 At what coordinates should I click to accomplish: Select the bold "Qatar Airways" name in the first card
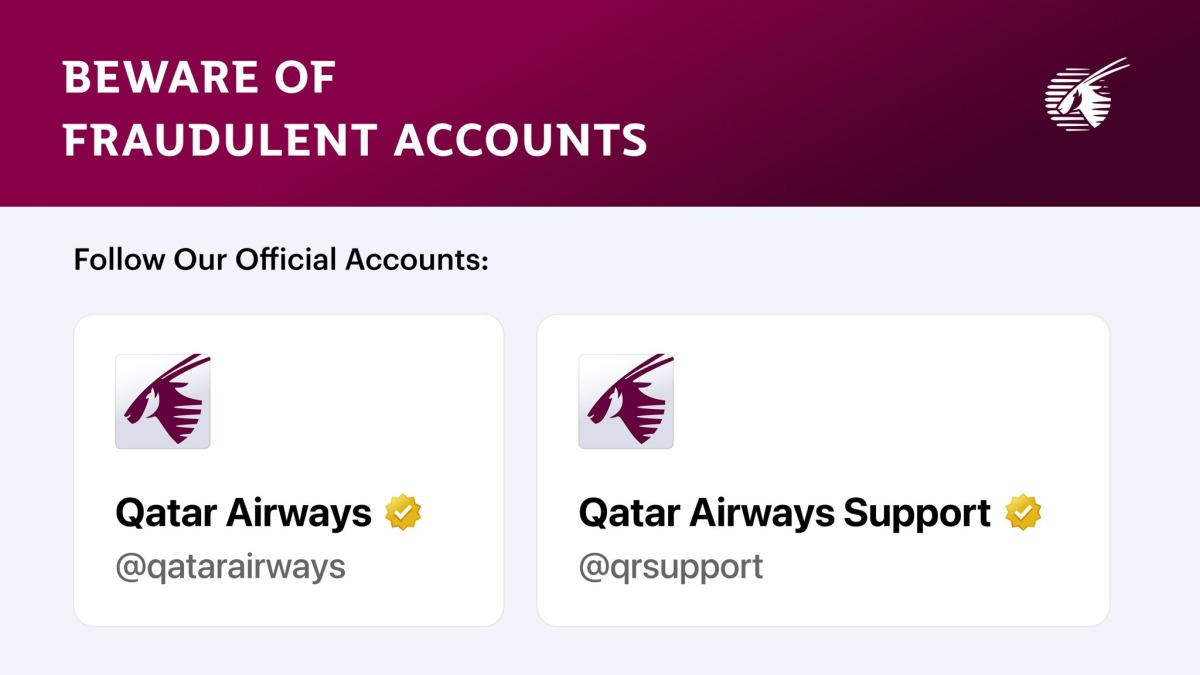pos(243,513)
